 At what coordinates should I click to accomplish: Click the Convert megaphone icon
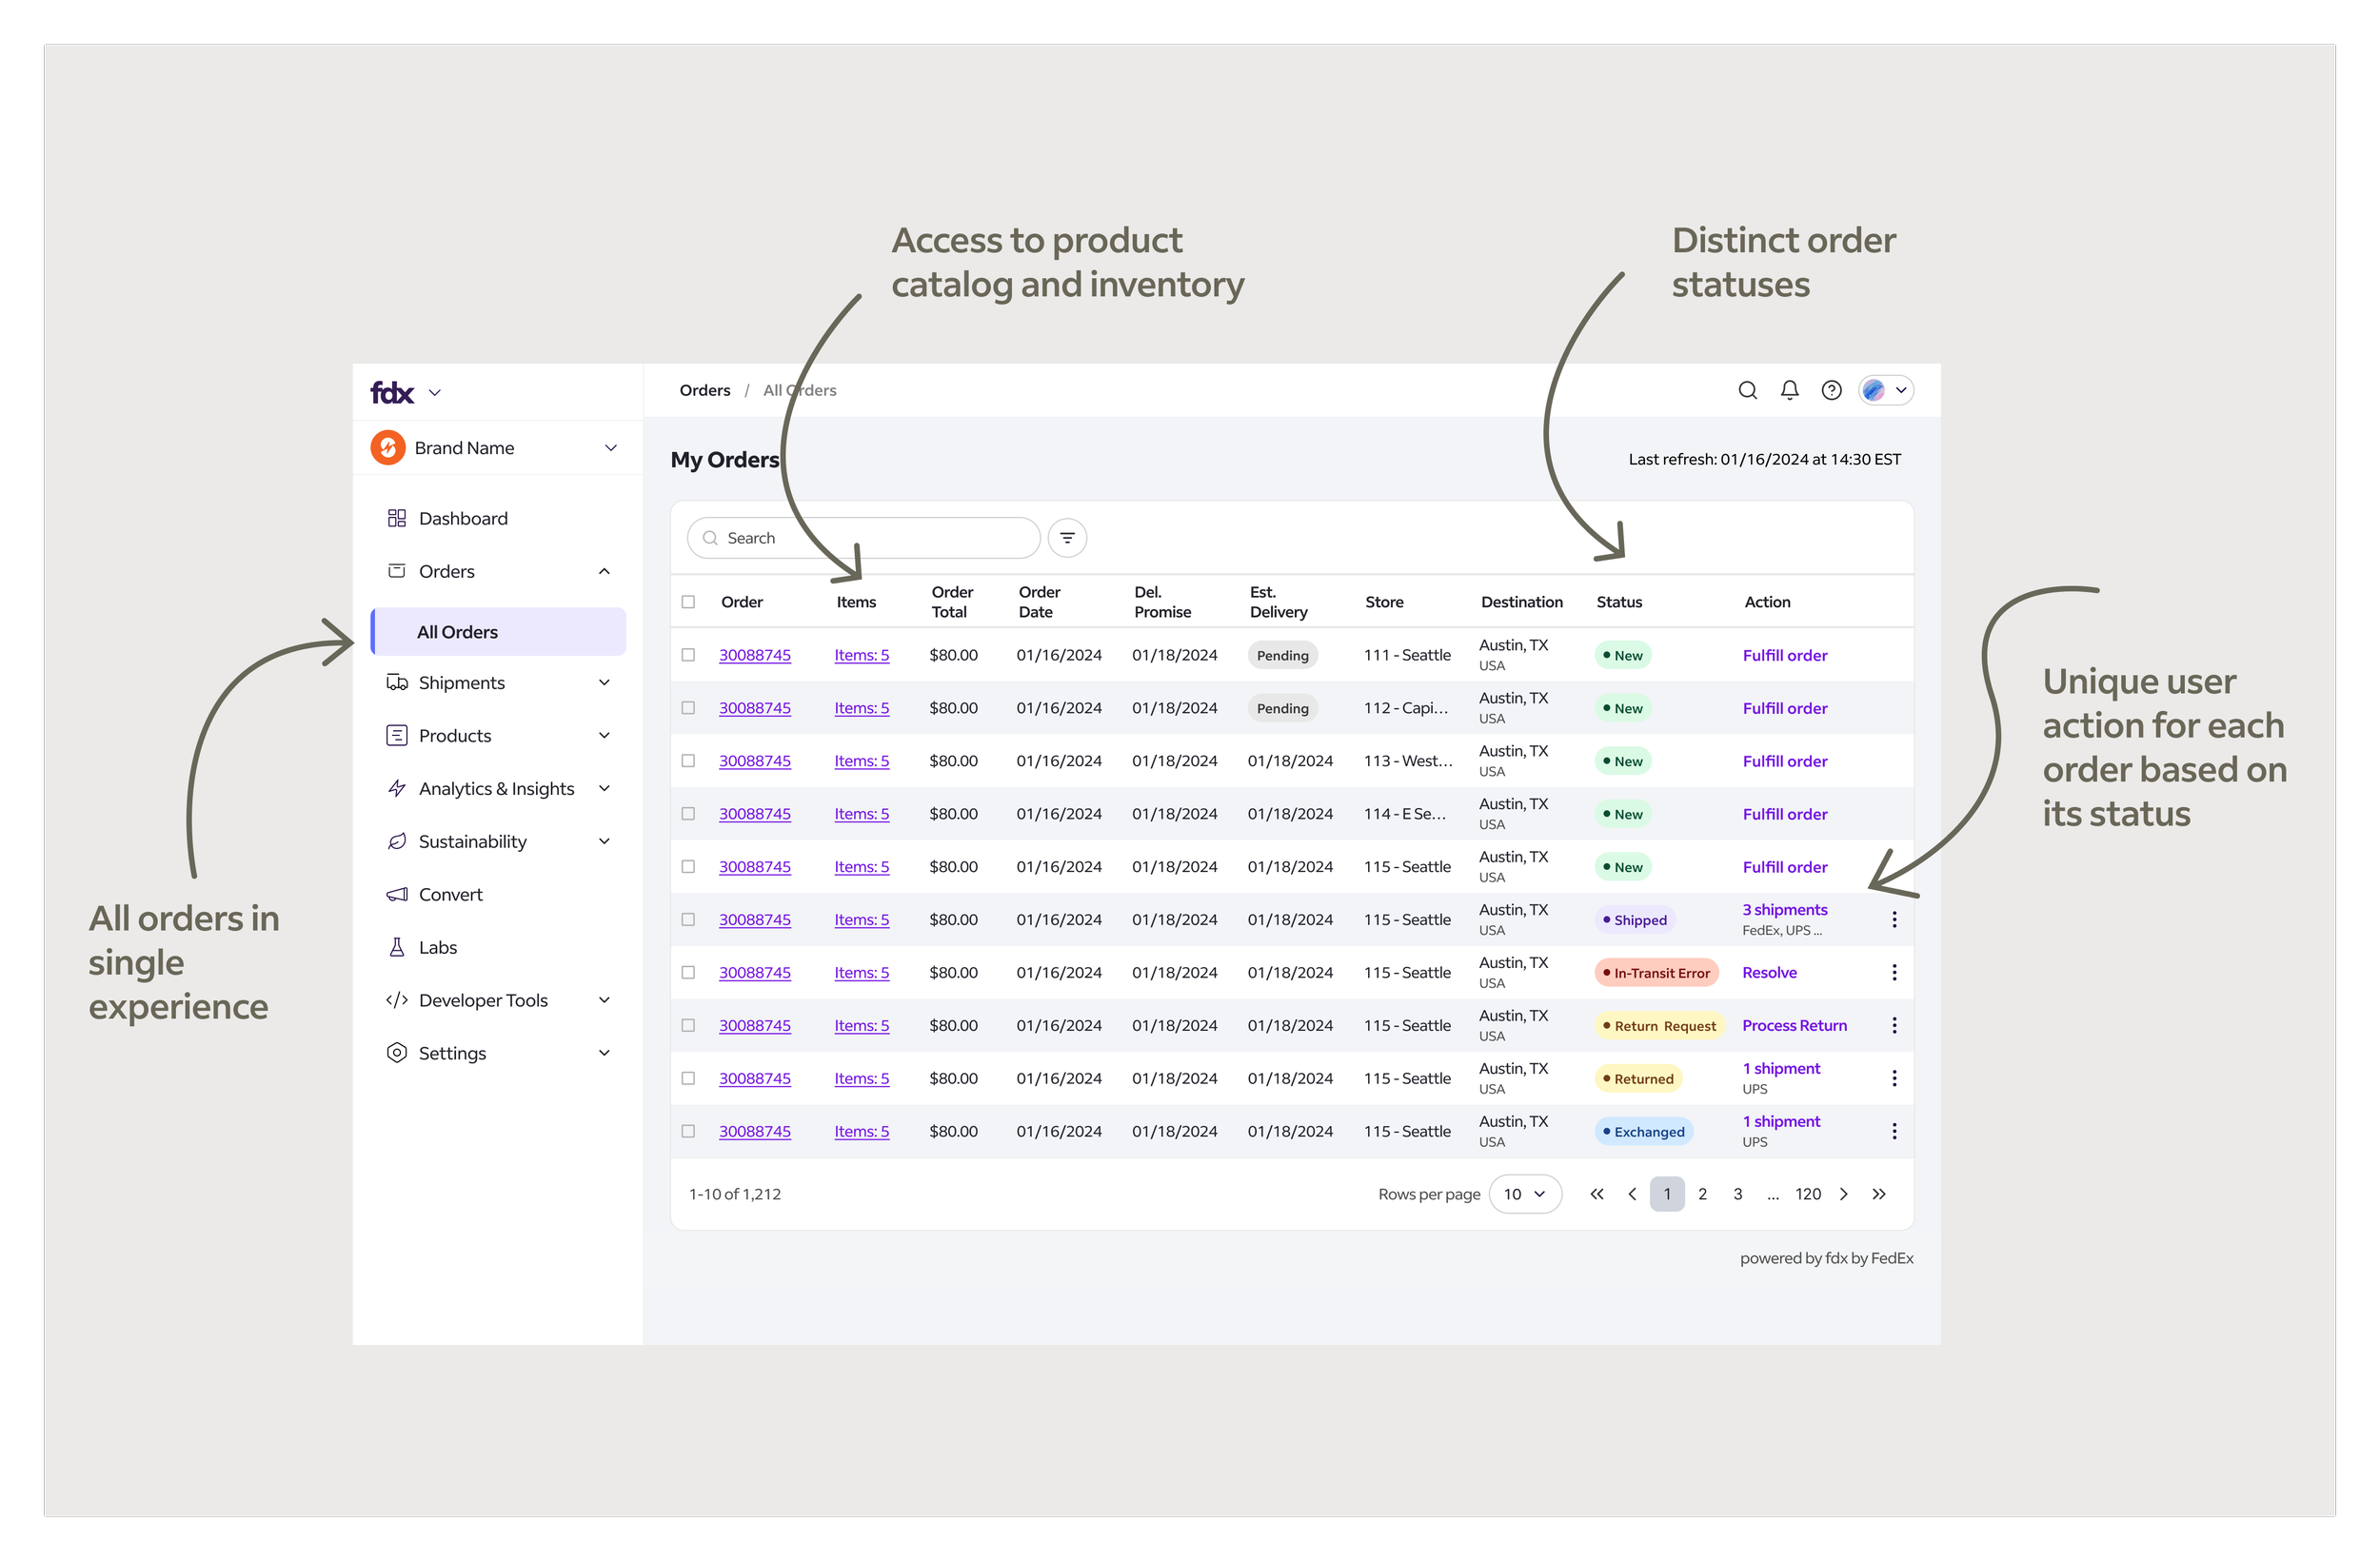397,894
